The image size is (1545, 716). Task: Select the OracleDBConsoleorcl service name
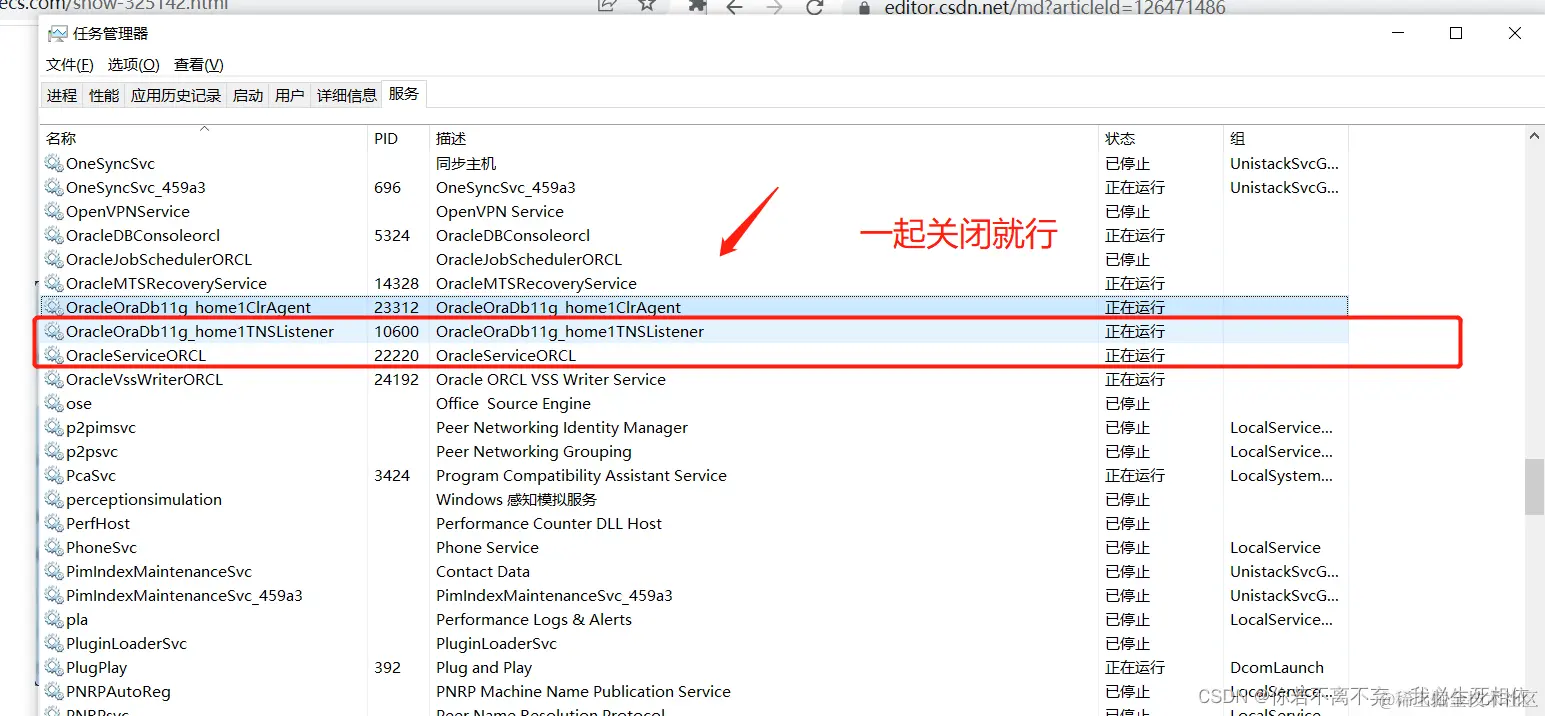143,235
